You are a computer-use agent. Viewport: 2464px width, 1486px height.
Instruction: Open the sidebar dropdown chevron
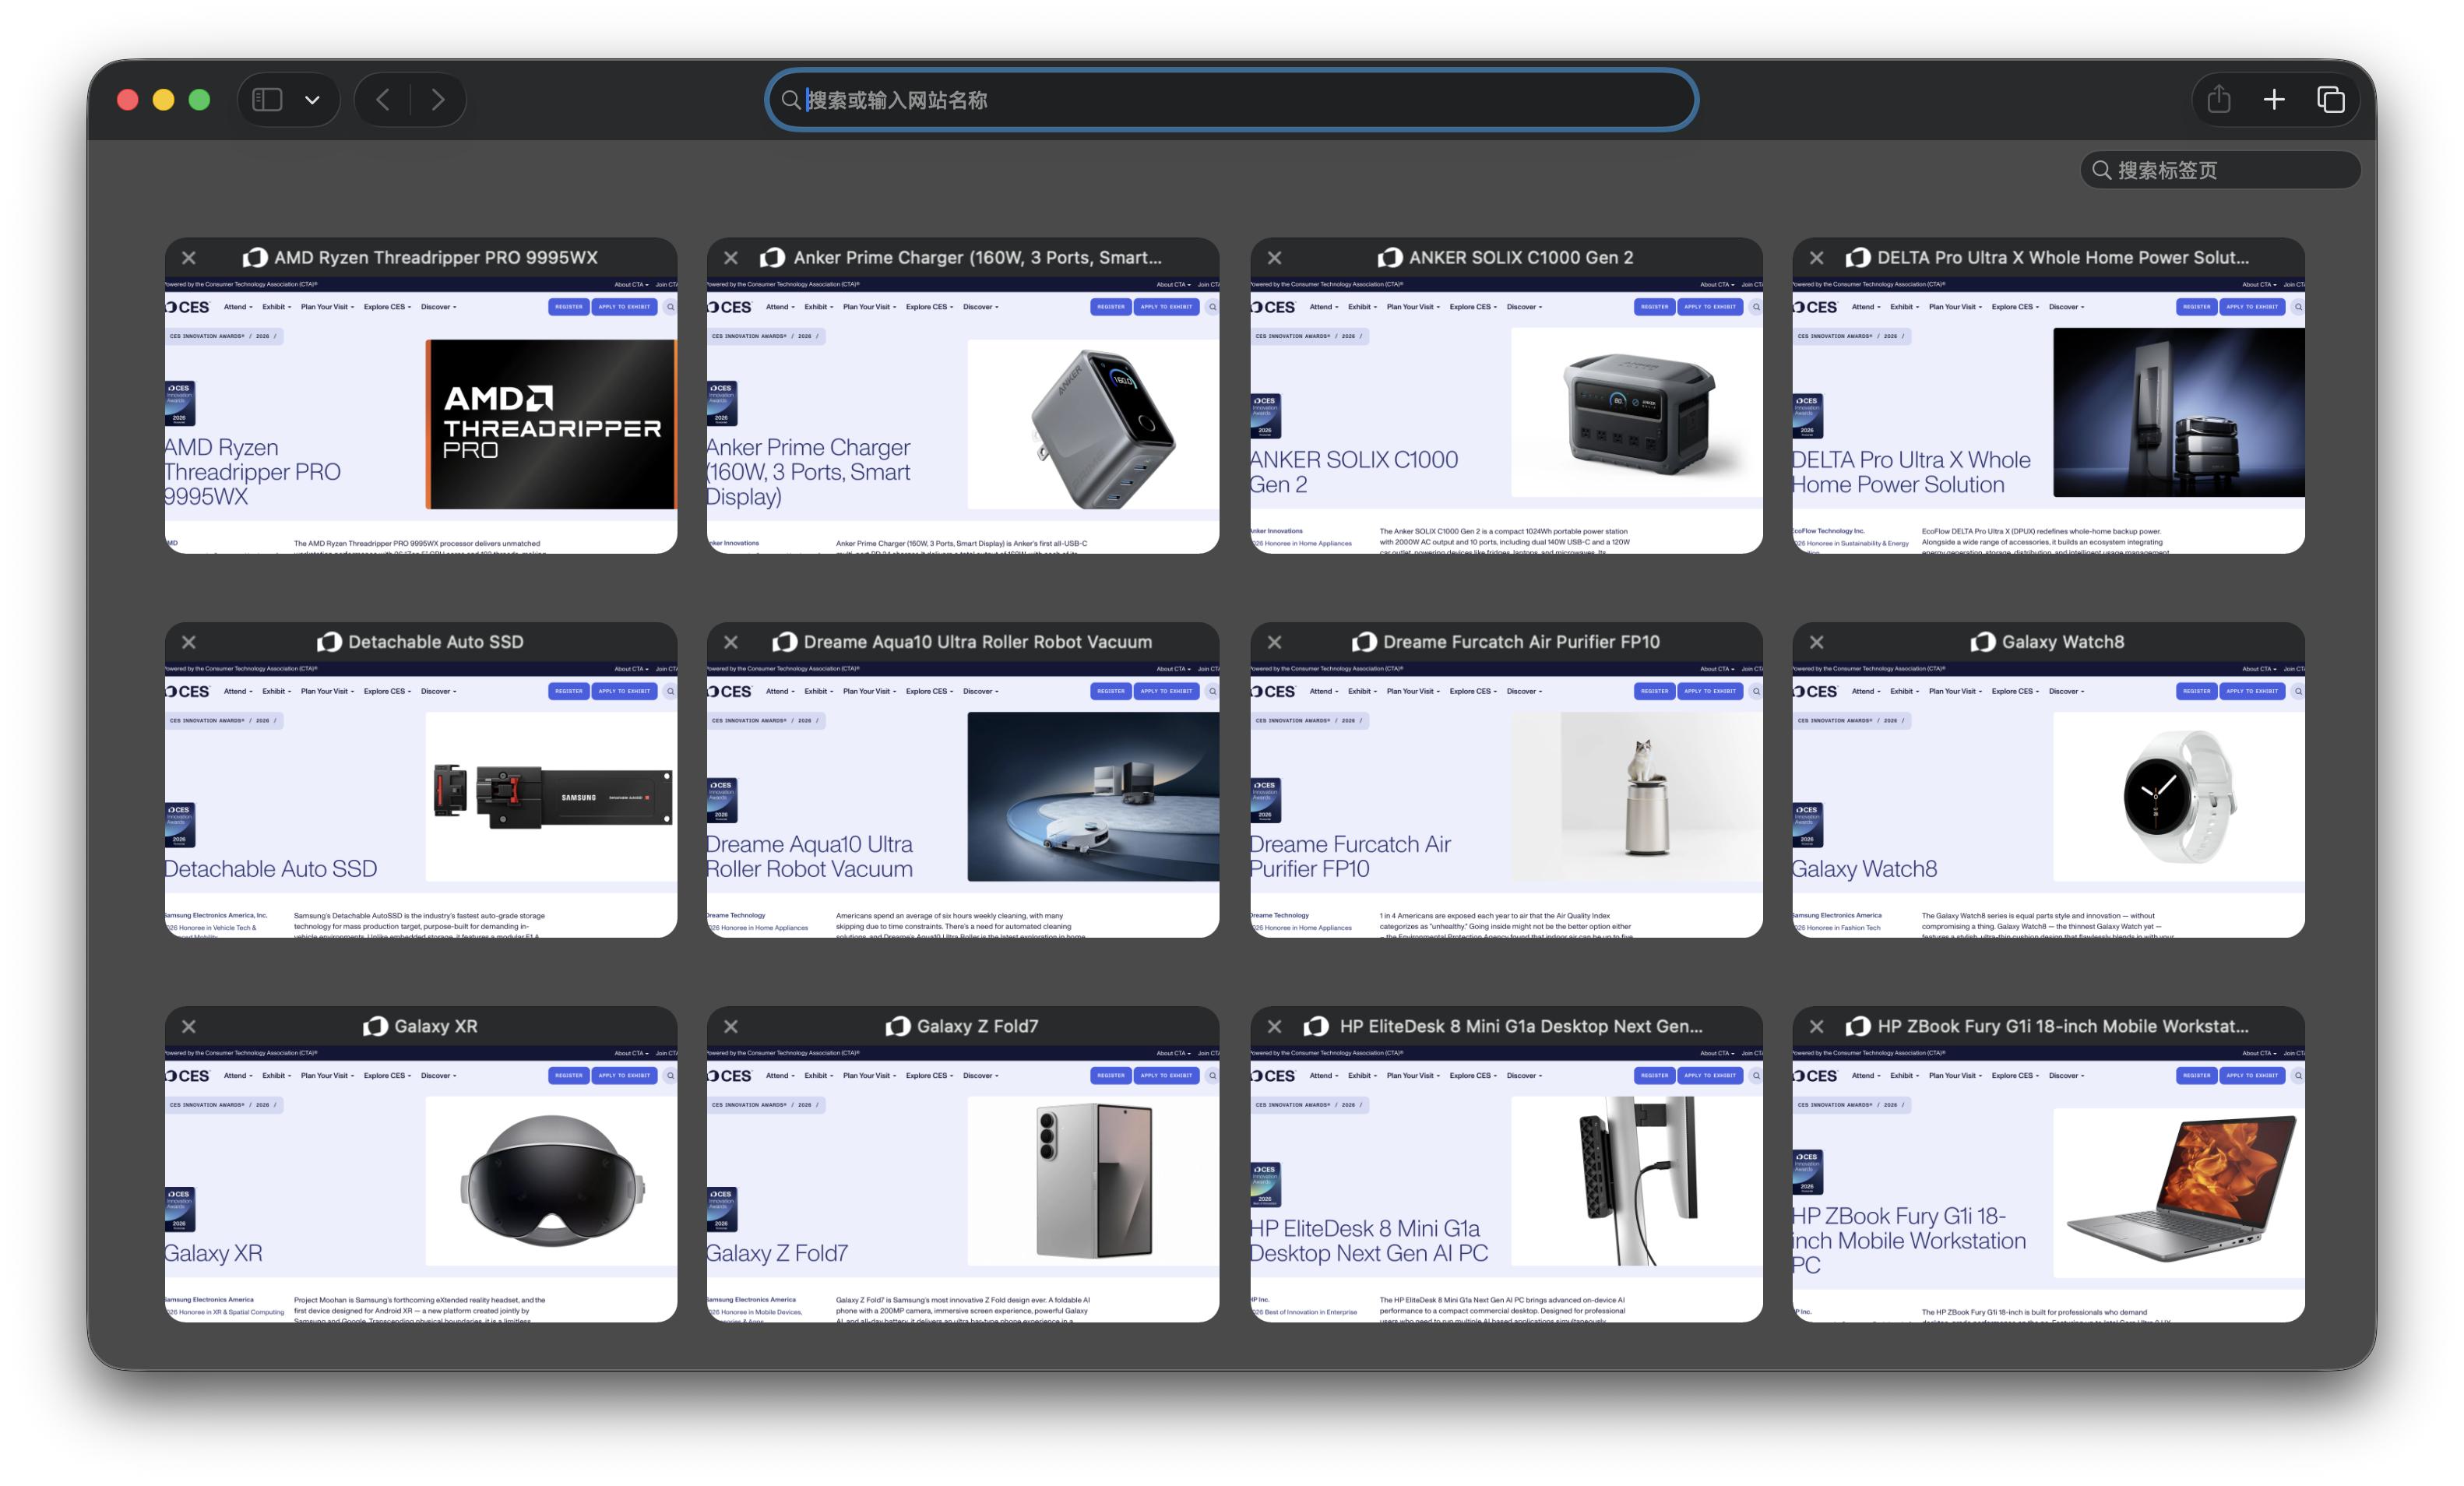(x=312, y=100)
